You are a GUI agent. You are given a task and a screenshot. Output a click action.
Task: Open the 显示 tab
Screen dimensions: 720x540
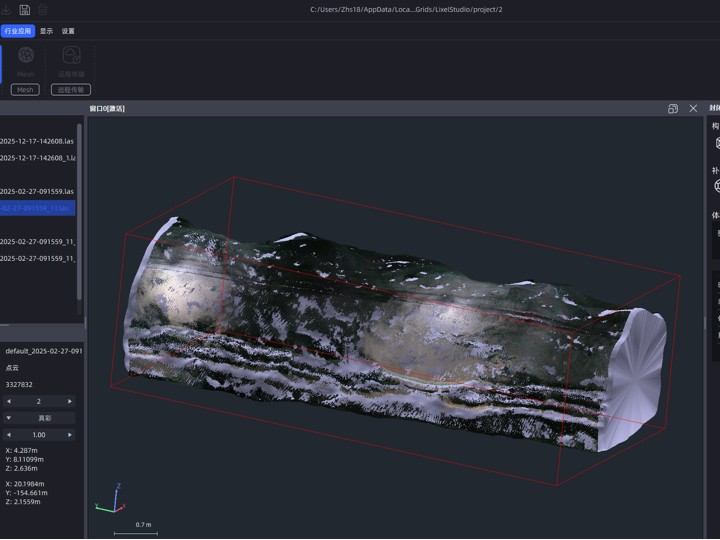46,31
